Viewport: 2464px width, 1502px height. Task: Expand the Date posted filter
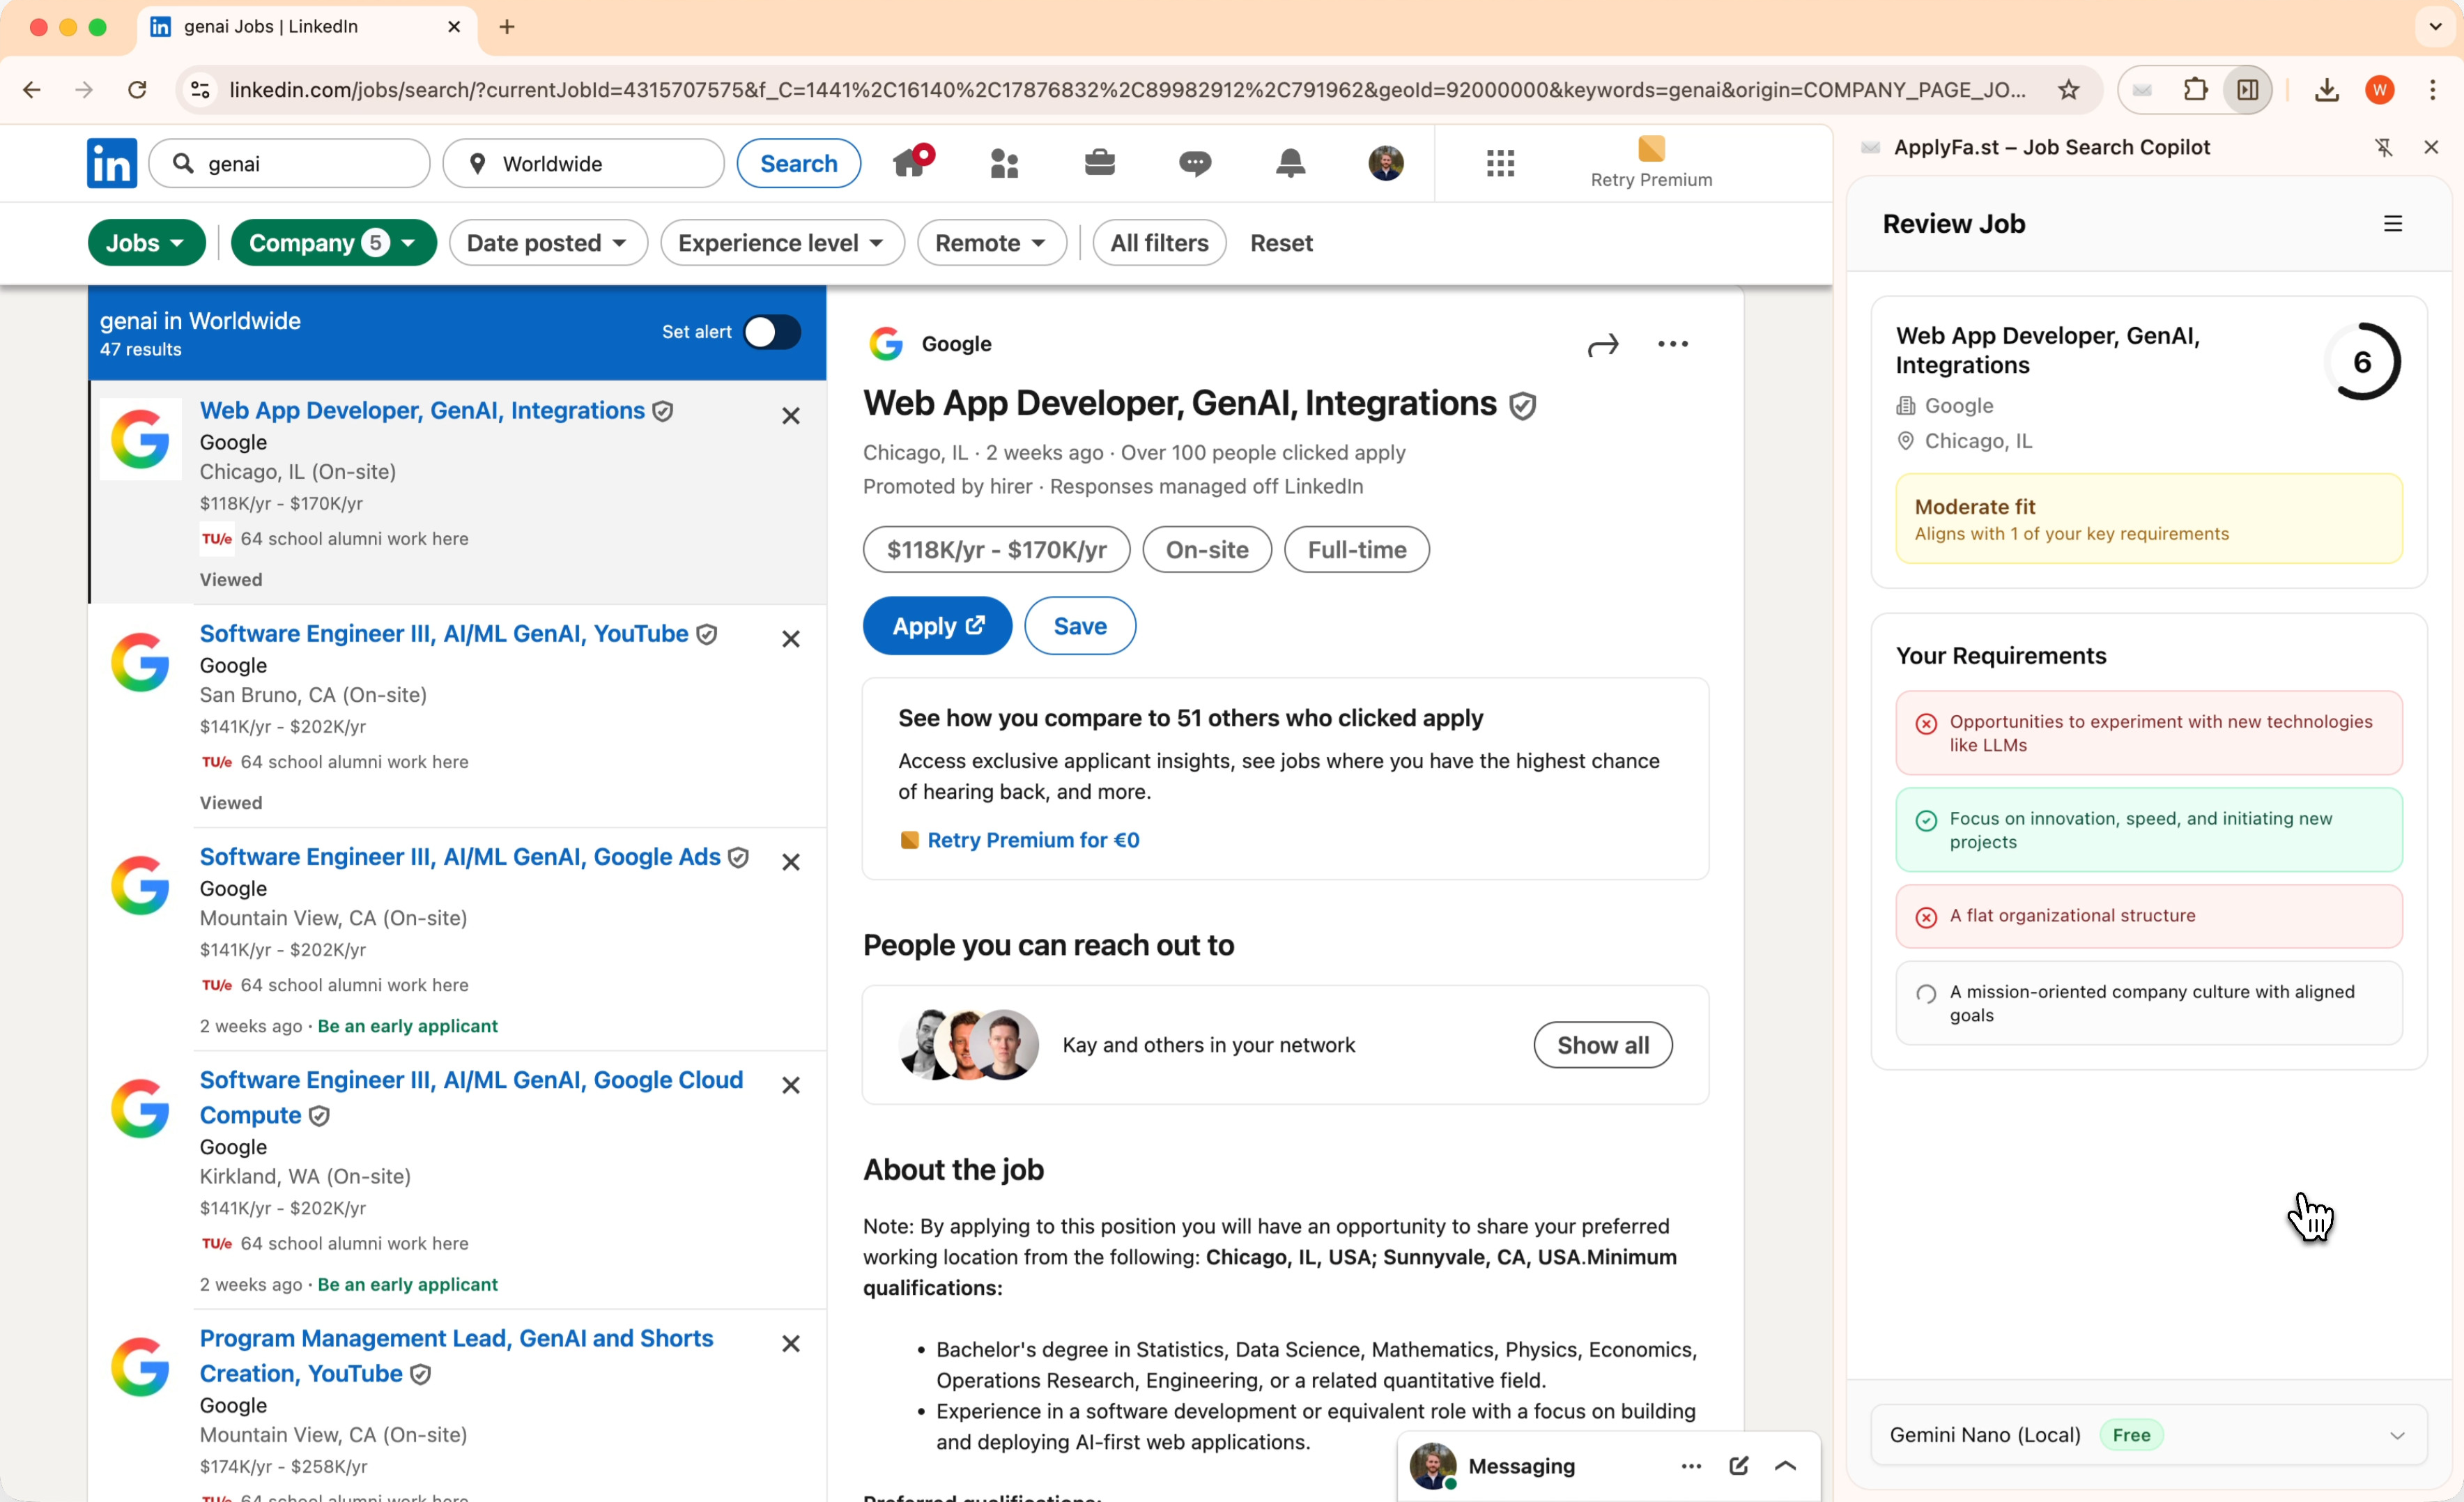click(547, 243)
